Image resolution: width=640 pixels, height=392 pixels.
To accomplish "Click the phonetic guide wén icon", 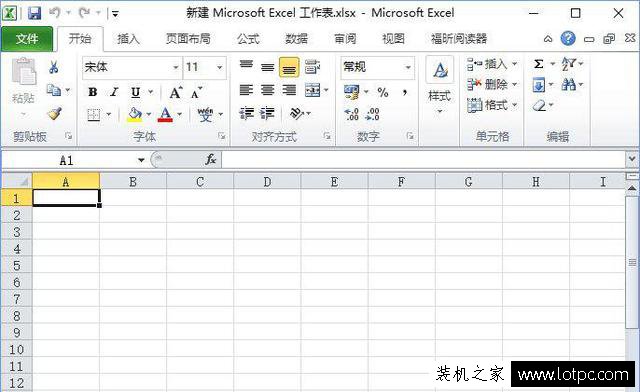I will [205, 115].
